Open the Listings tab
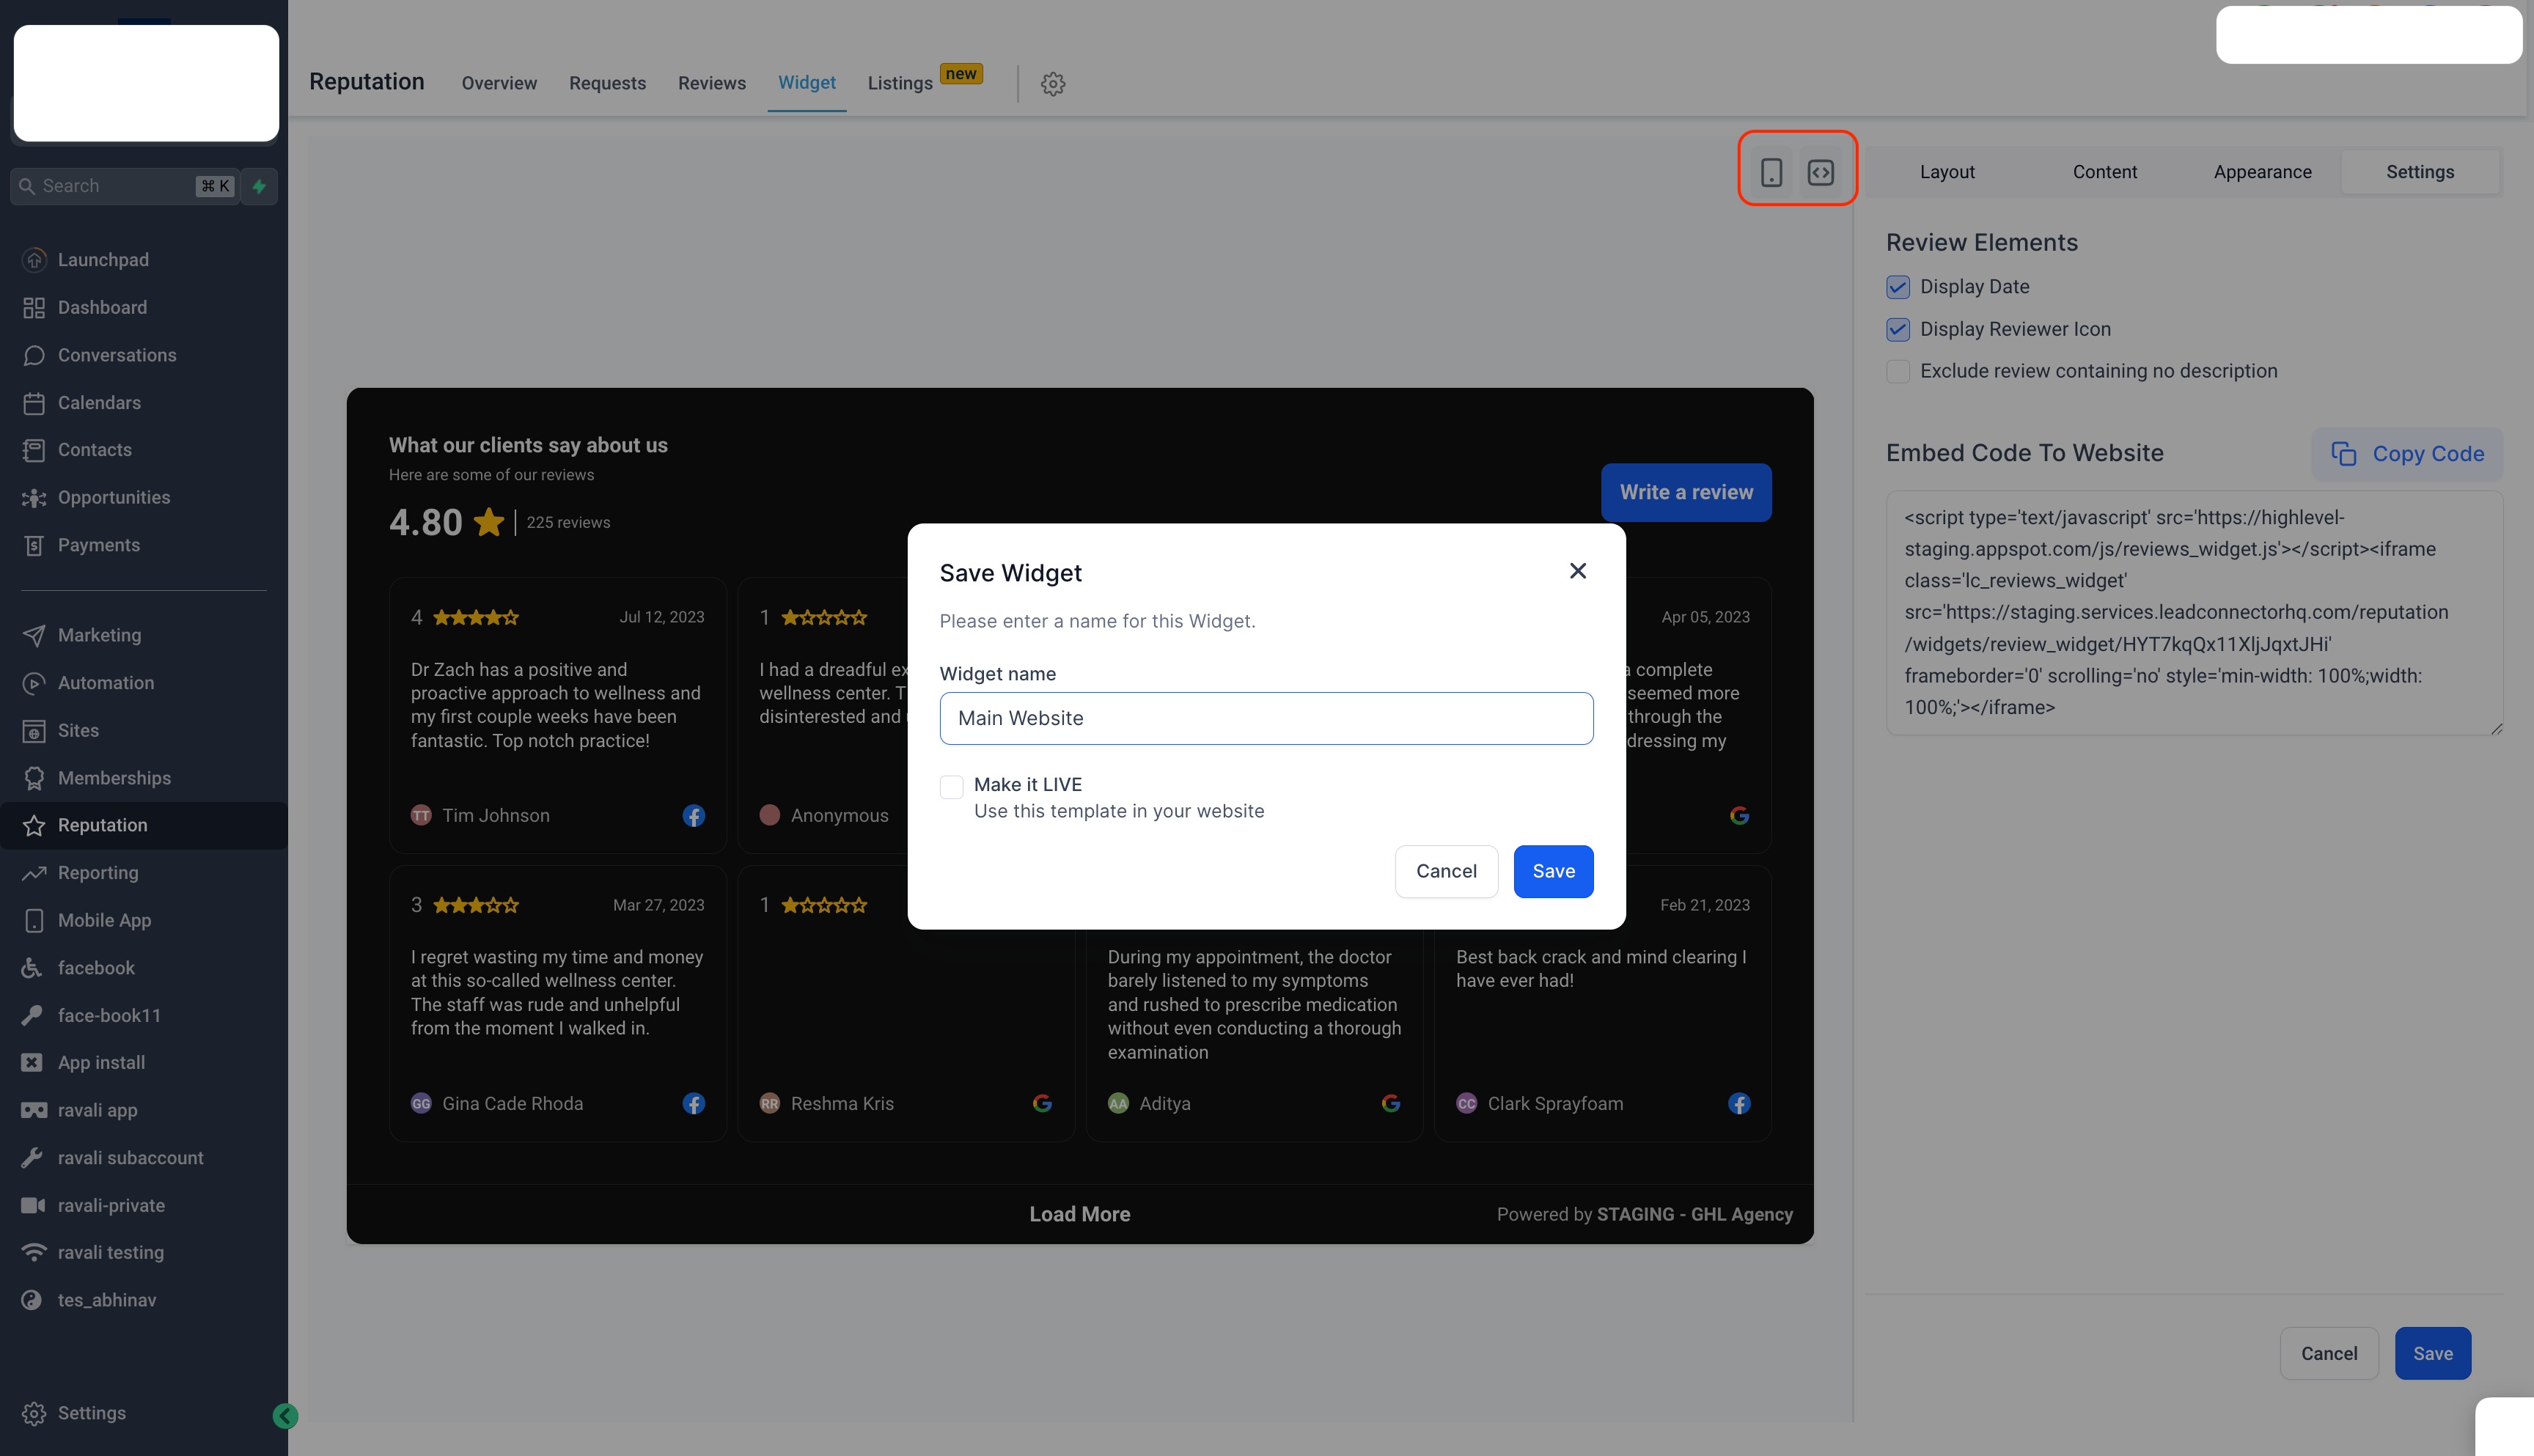This screenshot has height=1456, width=2534. click(899, 84)
